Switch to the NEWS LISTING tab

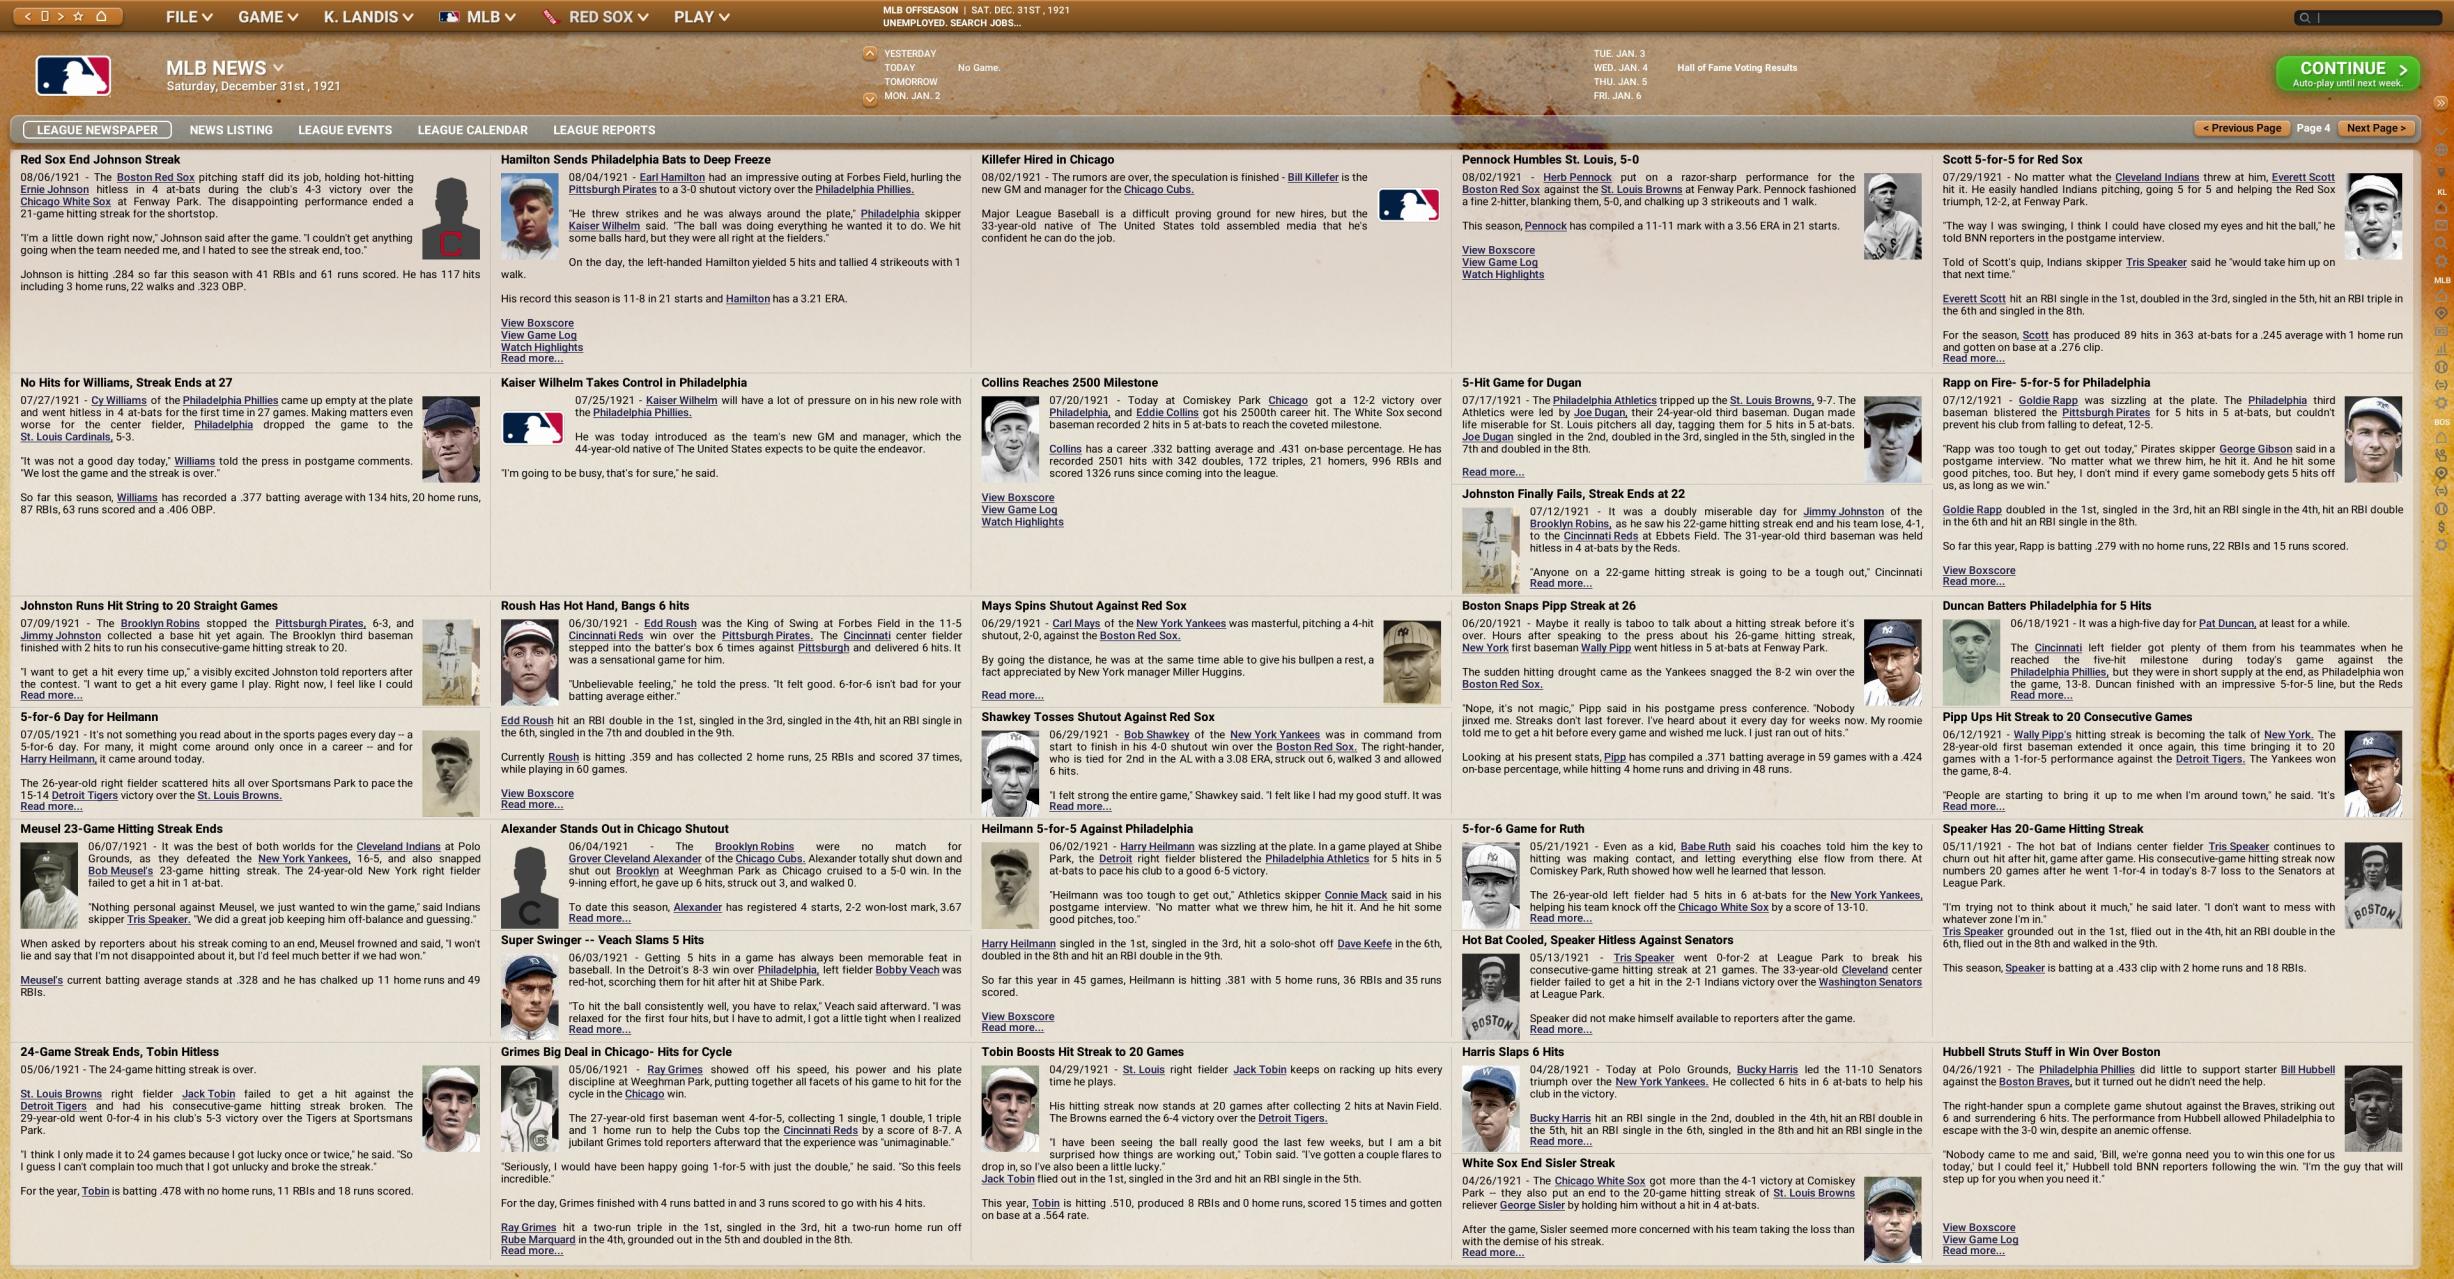click(231, 130)
